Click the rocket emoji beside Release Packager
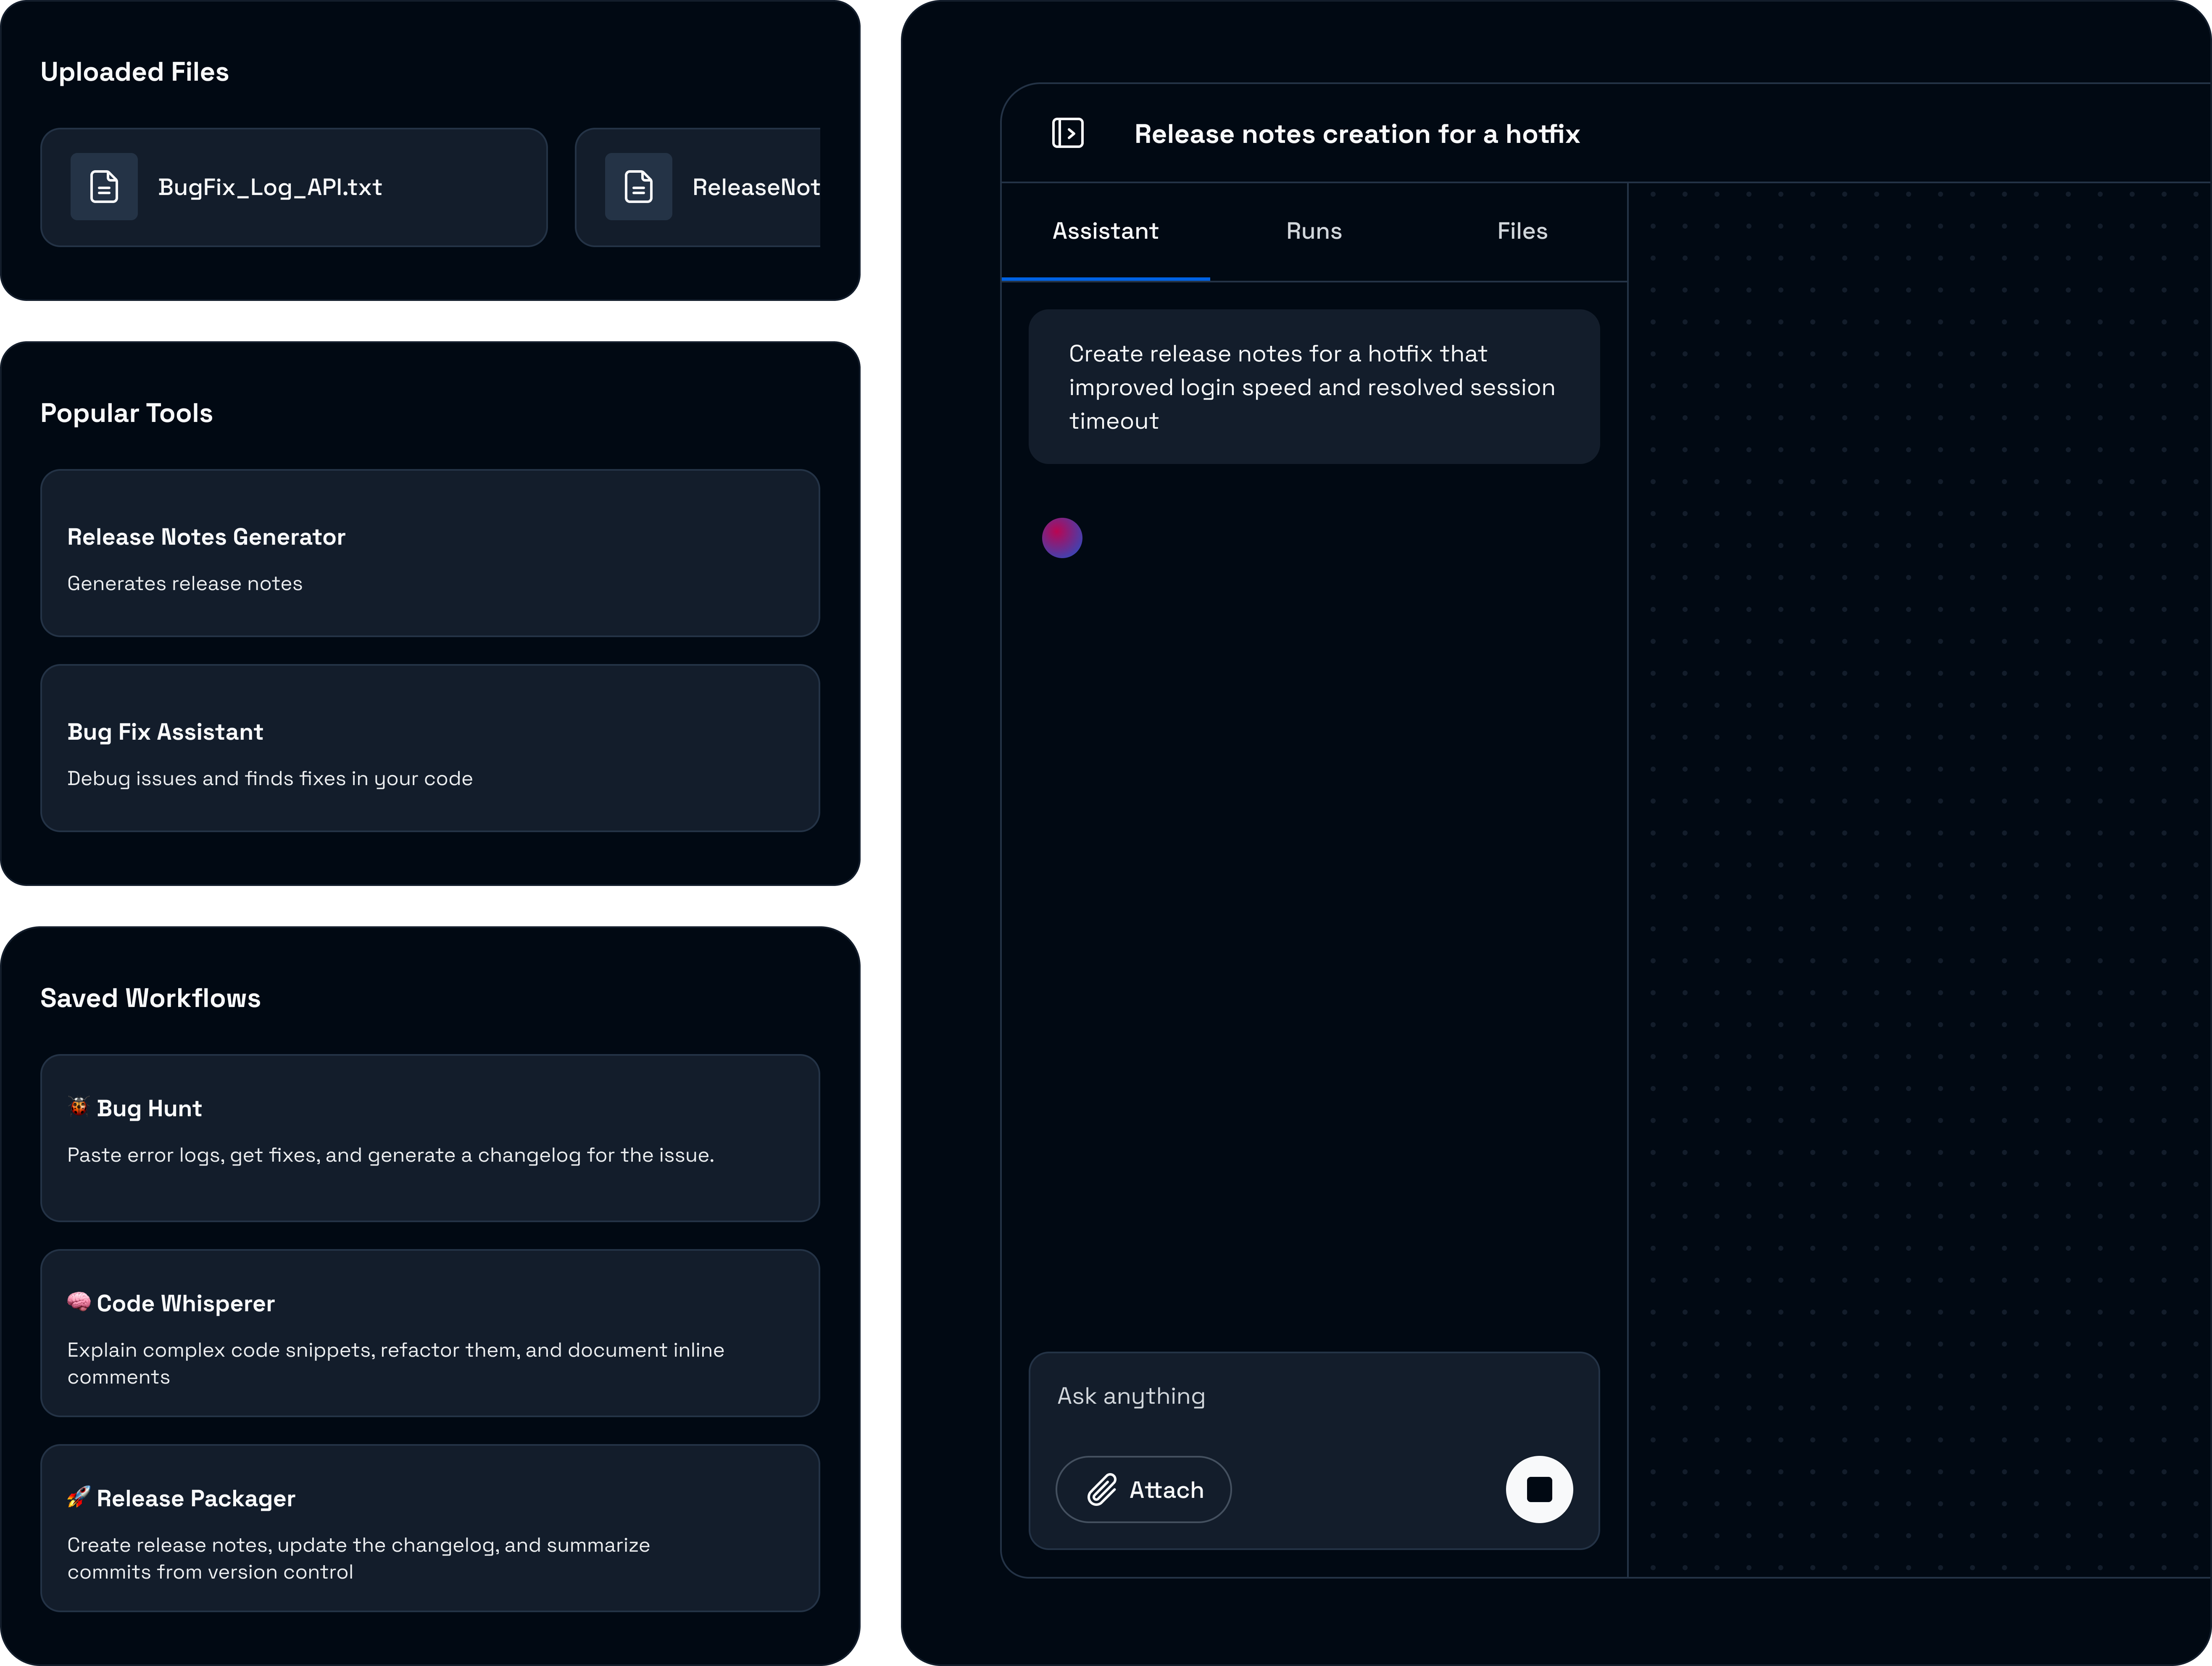Image resolution: width=2212 pixels, height=1666 pixels. tap(78, 1497)
